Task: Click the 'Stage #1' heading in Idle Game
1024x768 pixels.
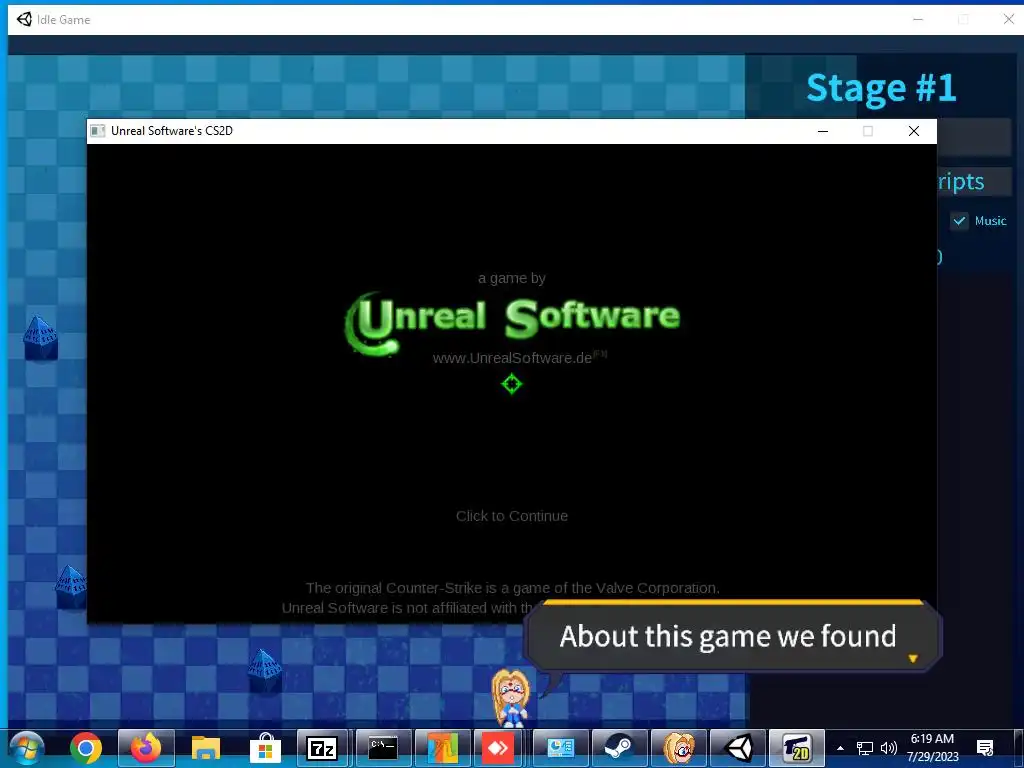Action: tap(881, 88)
